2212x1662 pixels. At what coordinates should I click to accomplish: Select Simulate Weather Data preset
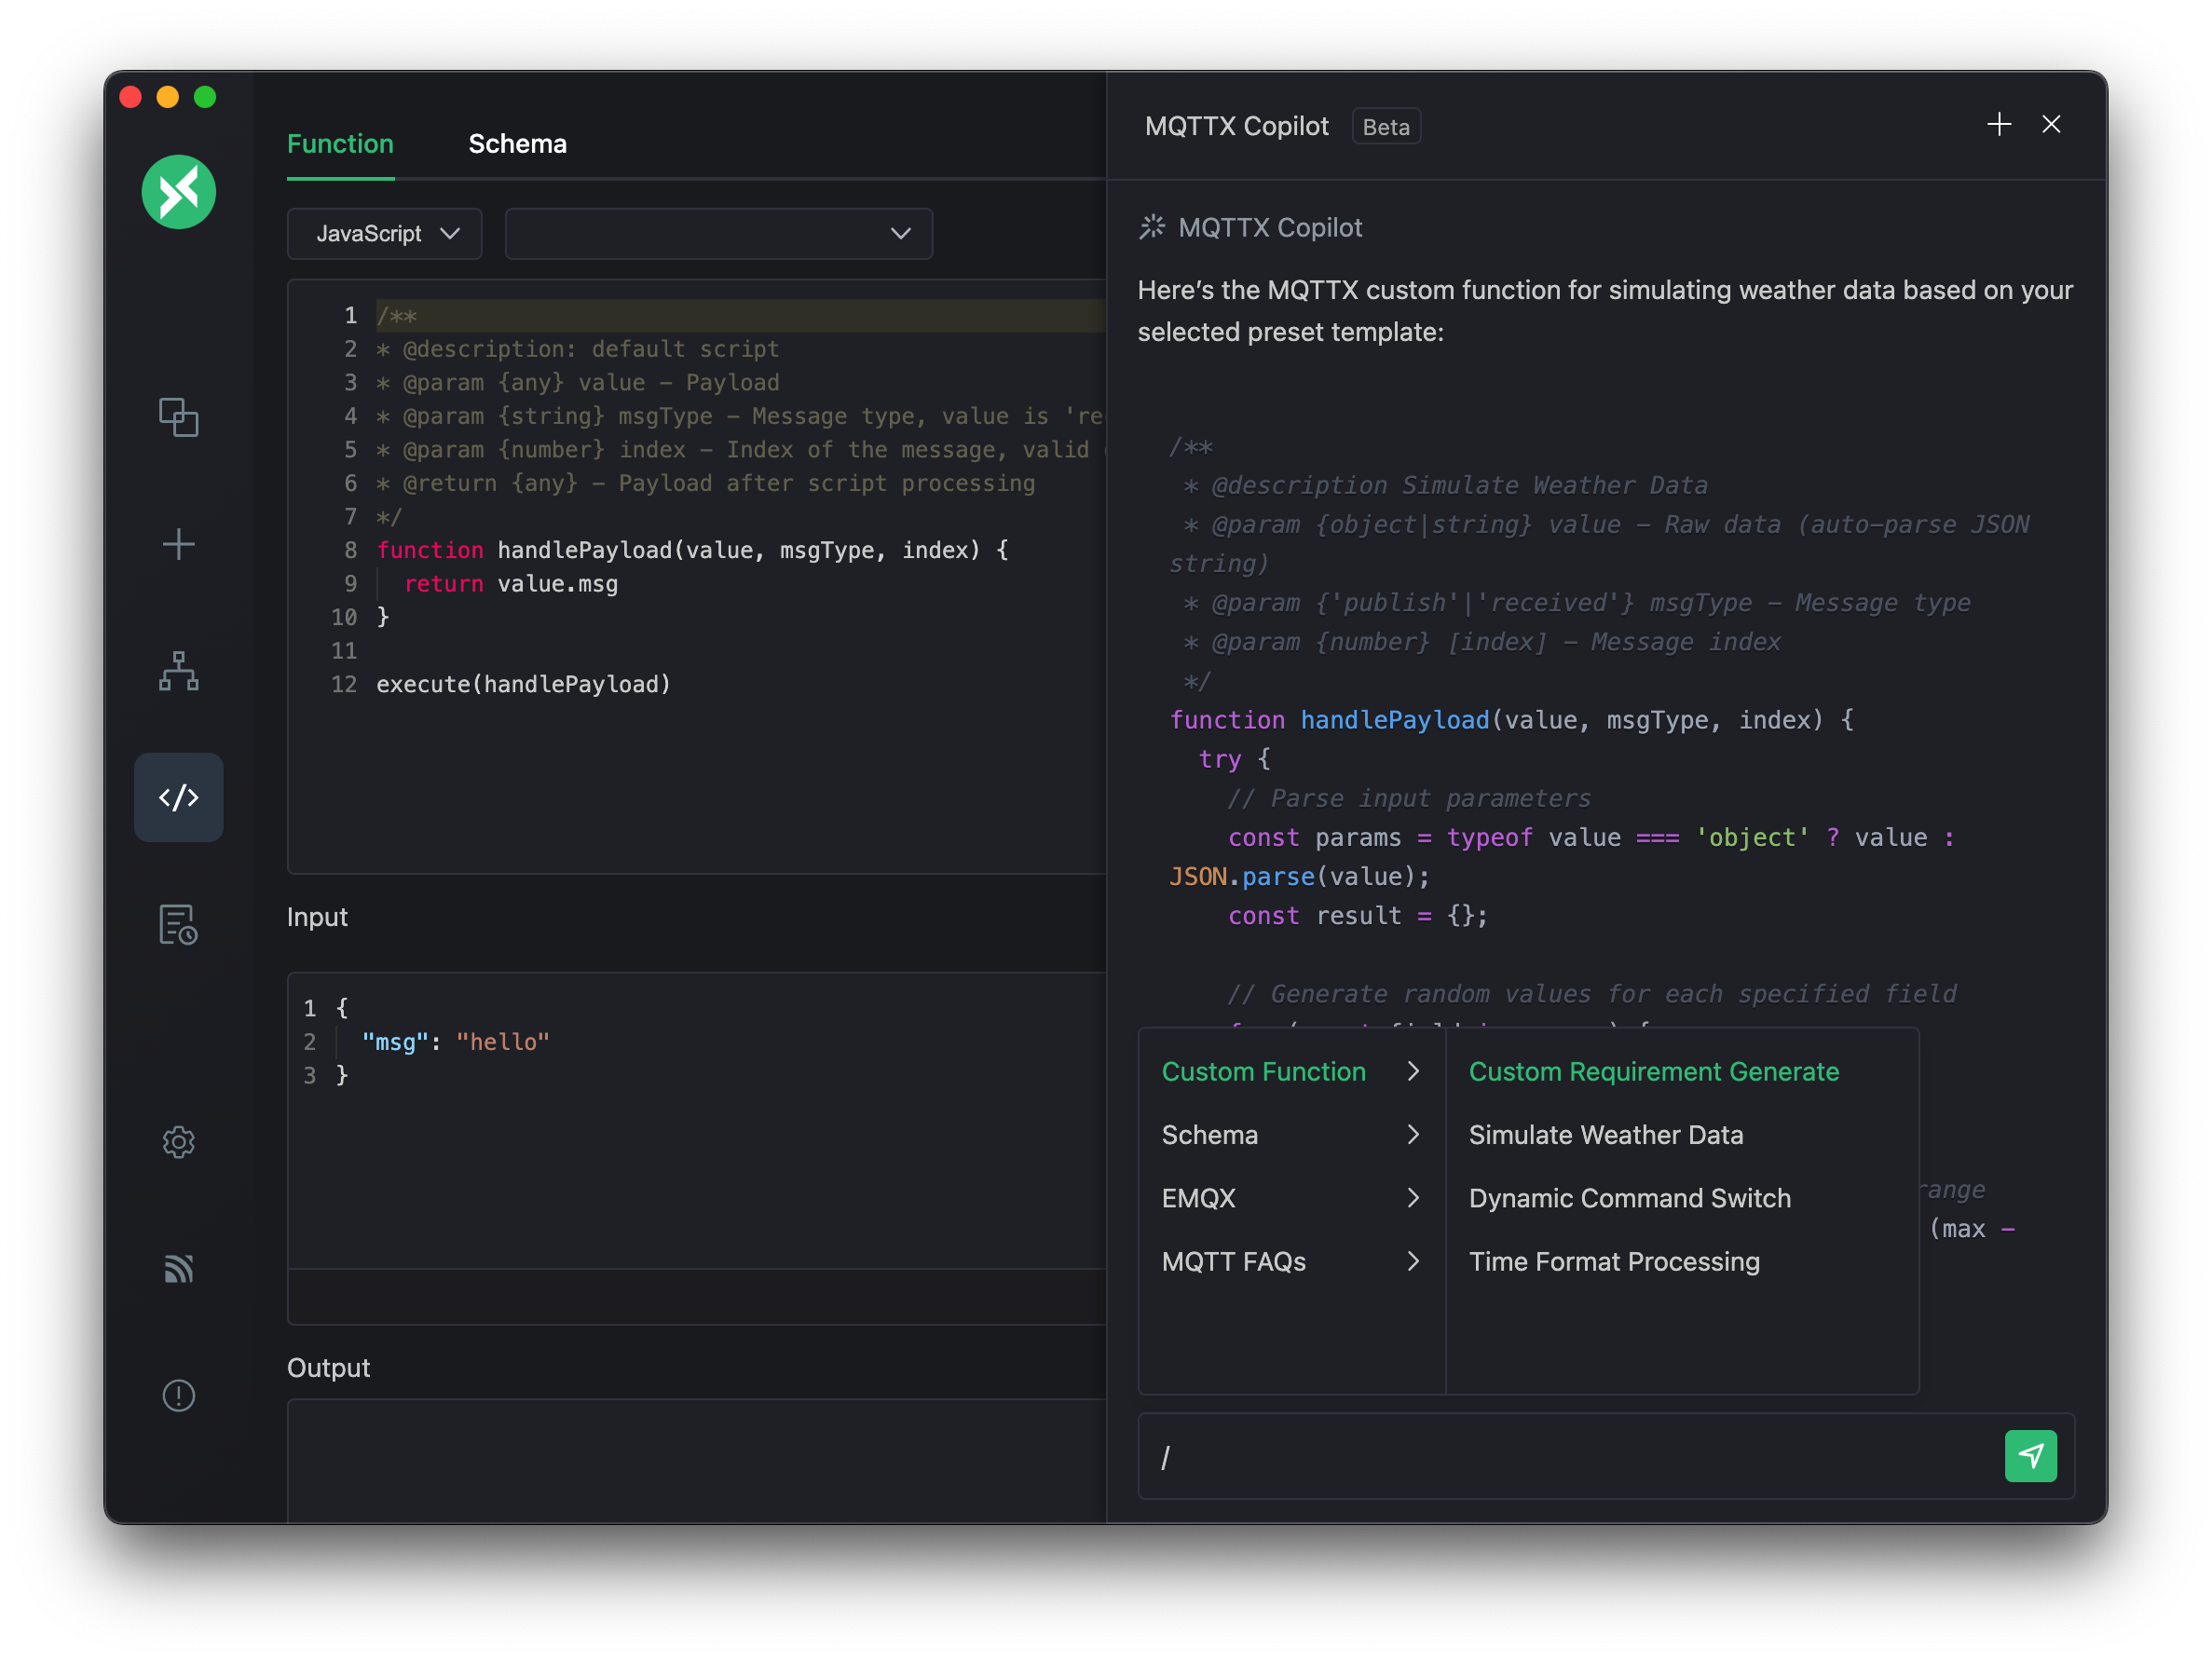[x=1605, y=1135]
